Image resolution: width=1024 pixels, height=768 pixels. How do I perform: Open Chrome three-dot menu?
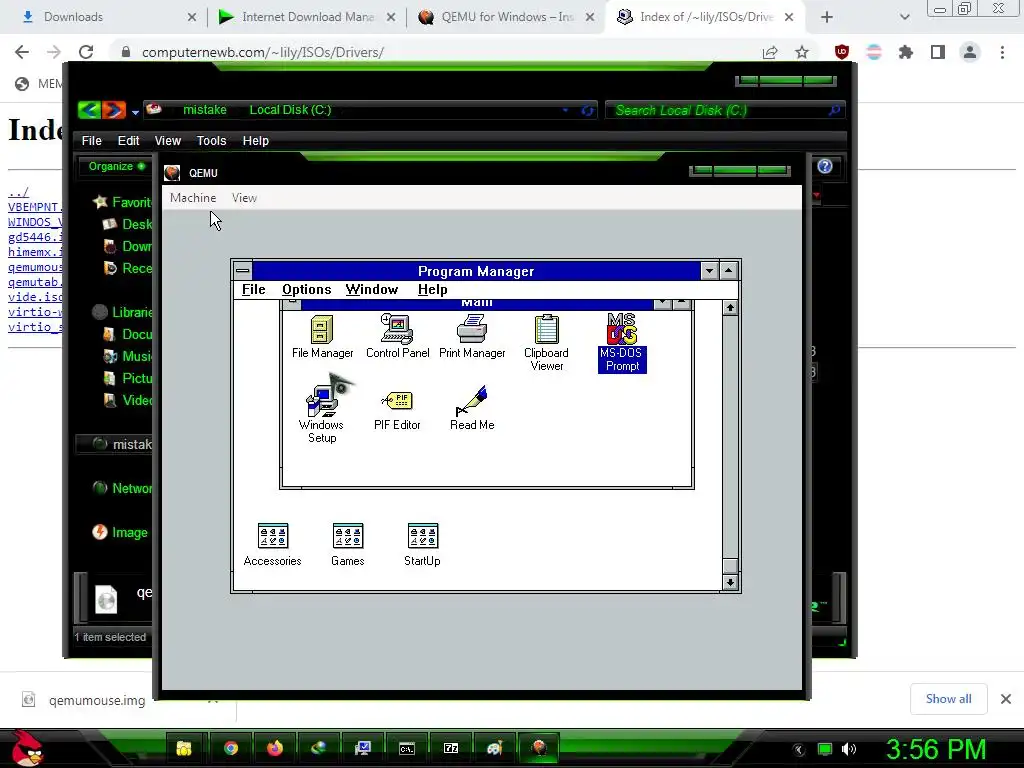(1002, 52)
